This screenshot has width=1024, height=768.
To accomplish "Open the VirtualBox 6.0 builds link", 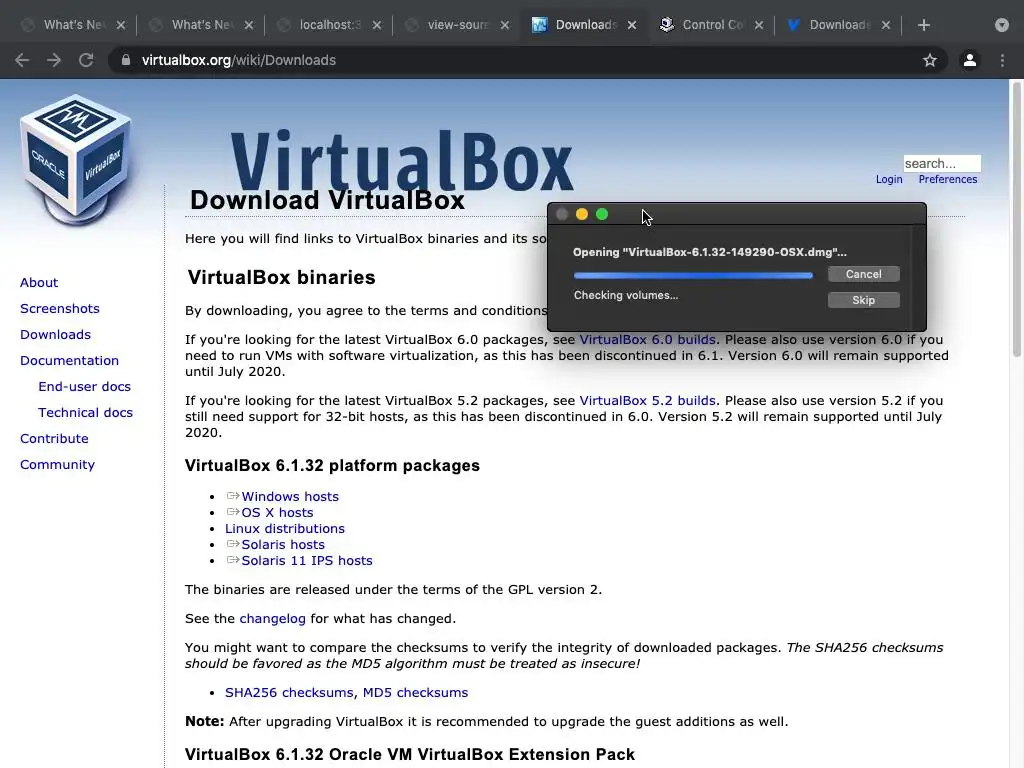I will click(647, 340).
